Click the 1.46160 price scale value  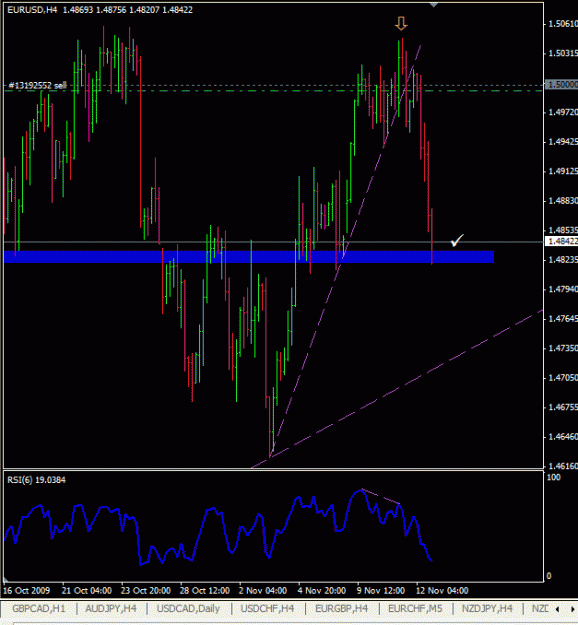pyautogui.click(x=563, y=466)
